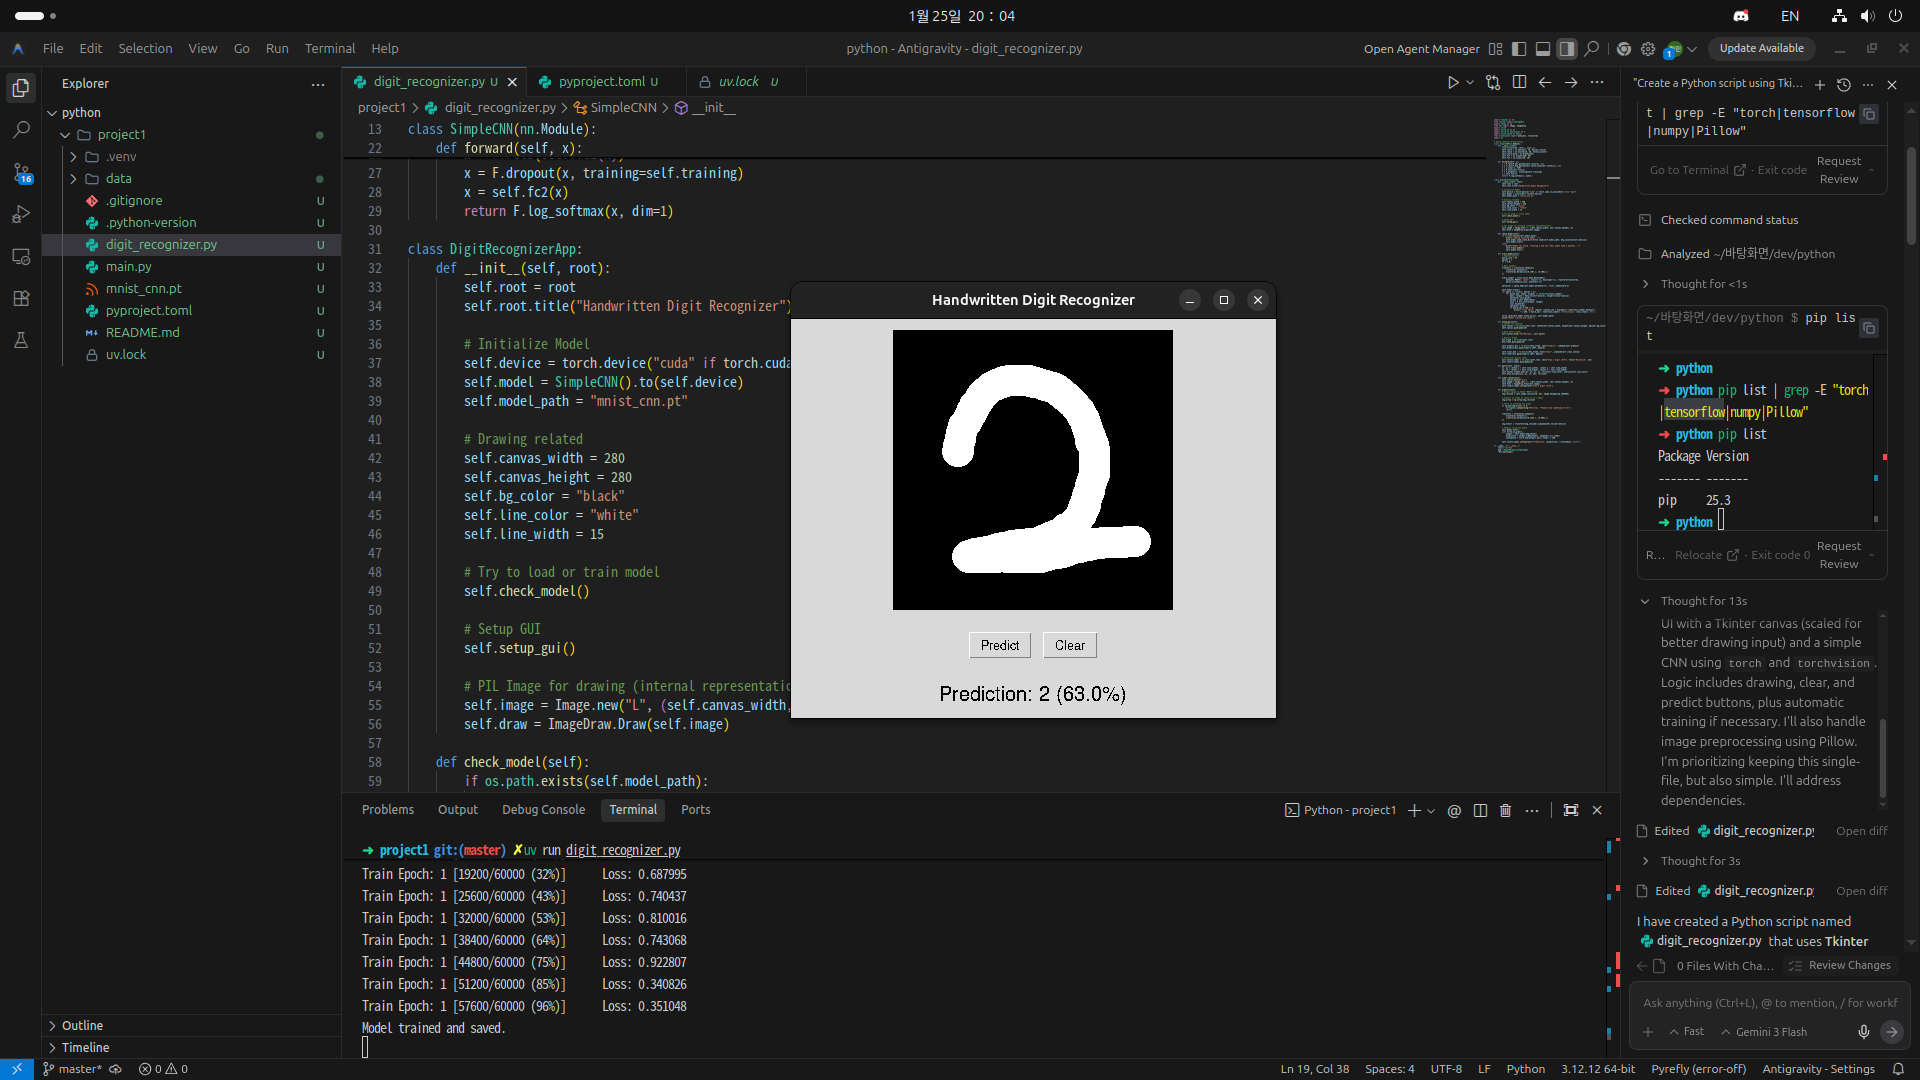Toggle the primary side bar layout
Image resolution: width=1920 pixels, height=1080 pixels.
[x=1519, y=49]
